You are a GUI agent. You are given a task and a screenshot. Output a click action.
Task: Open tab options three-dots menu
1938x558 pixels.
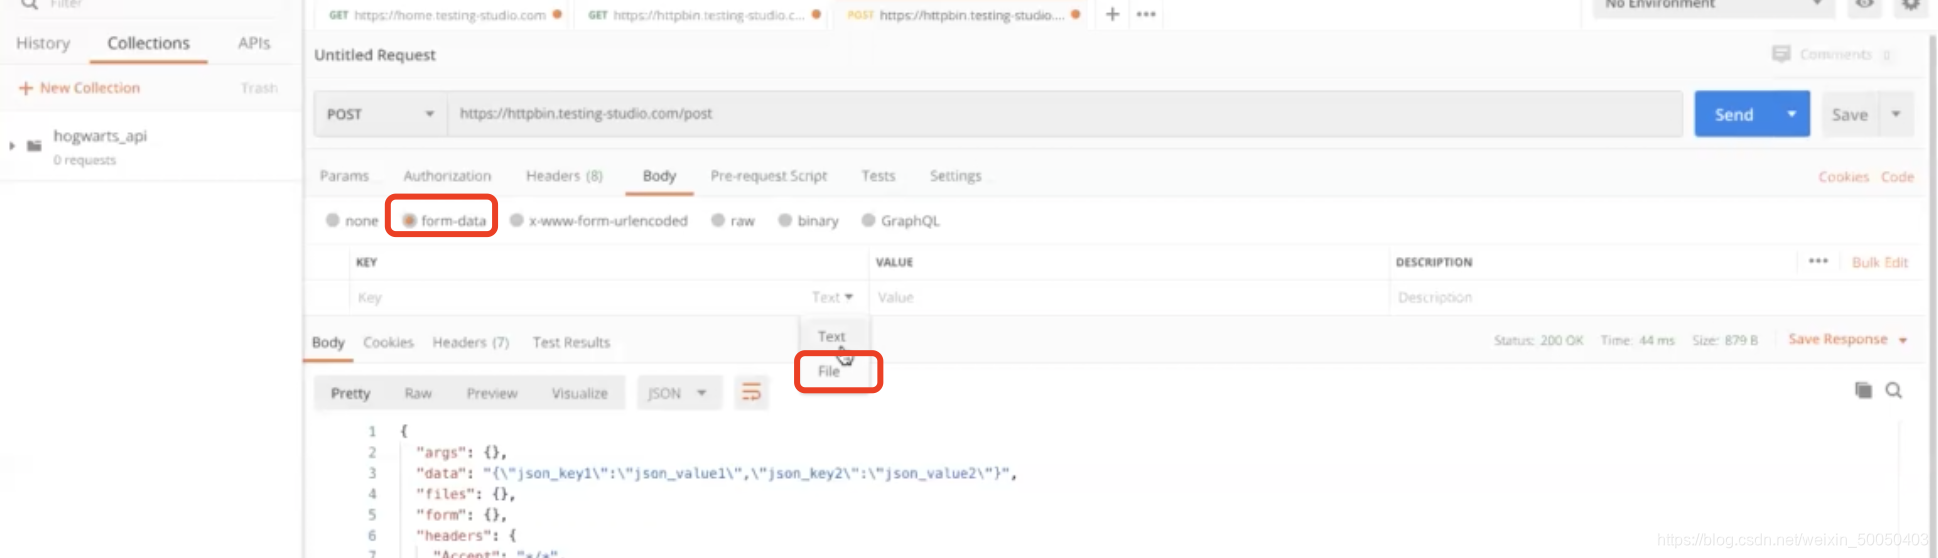coord(1146,14)
